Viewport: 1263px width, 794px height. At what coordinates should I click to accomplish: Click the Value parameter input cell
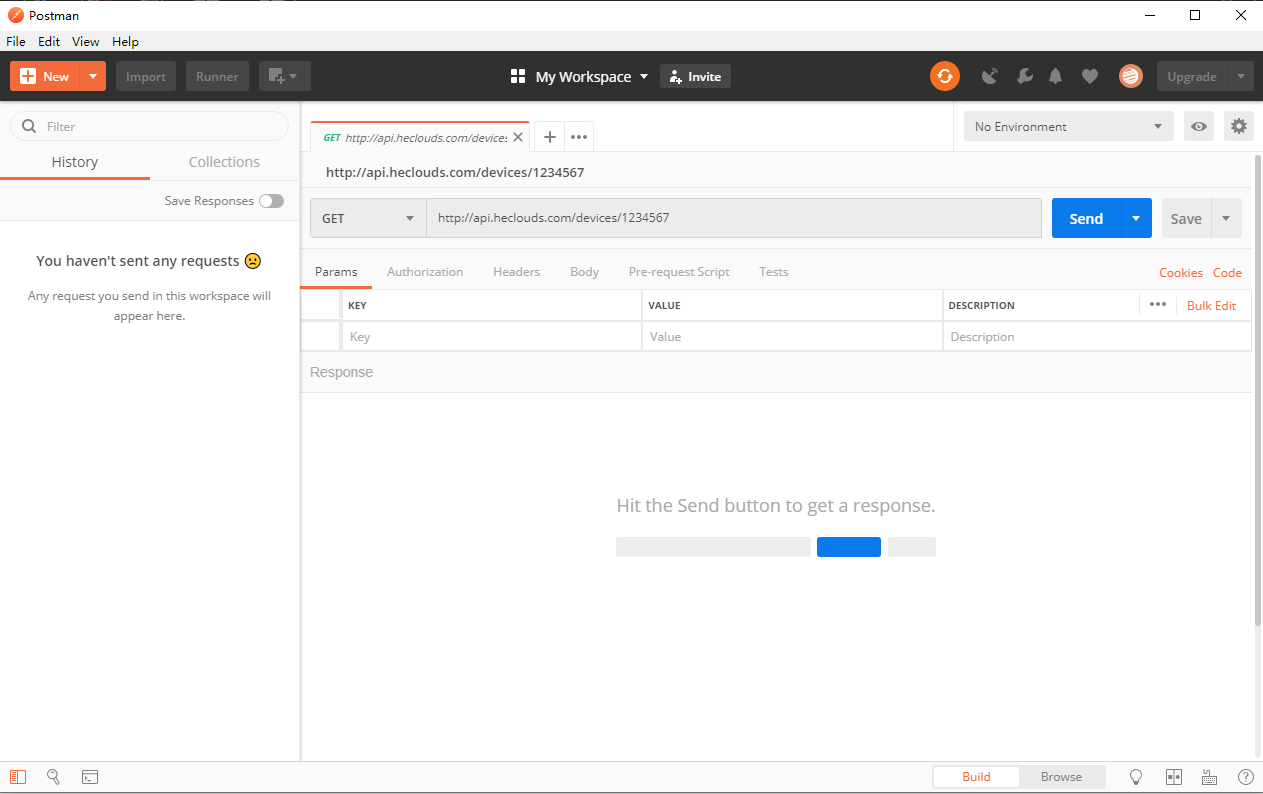click(792, 337)
